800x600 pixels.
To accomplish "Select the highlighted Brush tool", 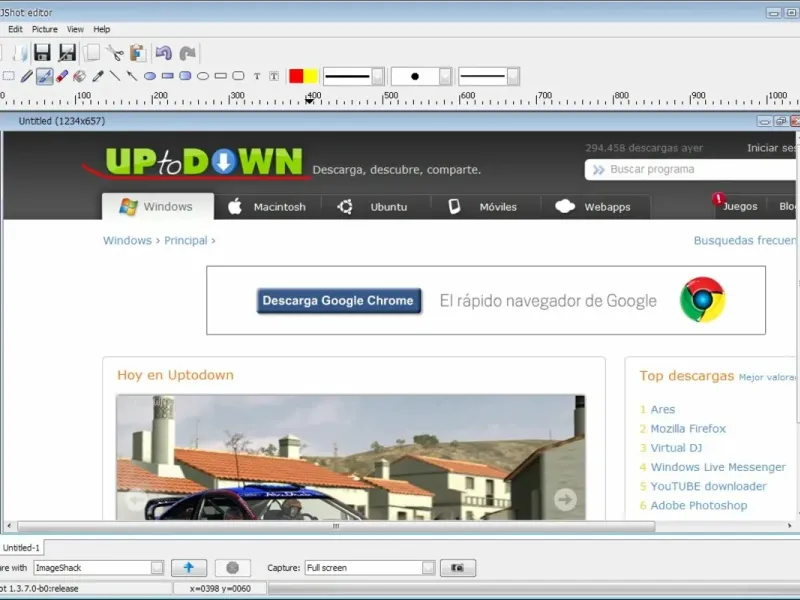I will click(x=44, y=77).
